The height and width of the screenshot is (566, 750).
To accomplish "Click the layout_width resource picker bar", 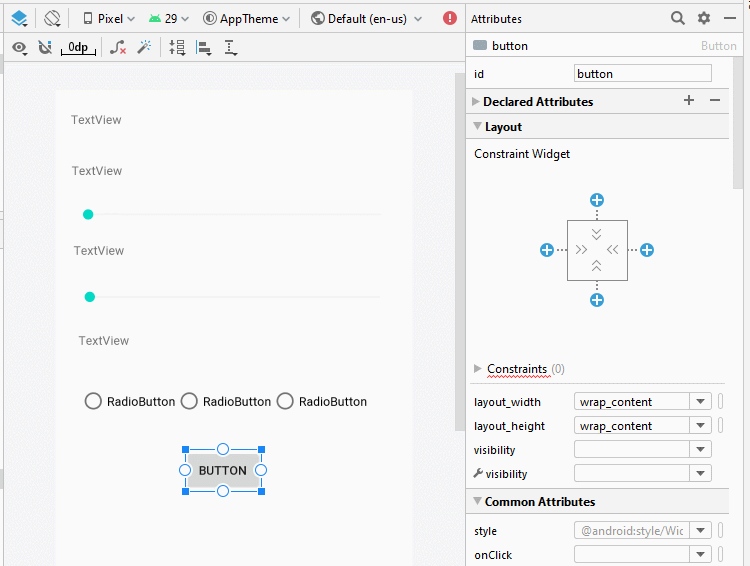I will click(720, 401).
